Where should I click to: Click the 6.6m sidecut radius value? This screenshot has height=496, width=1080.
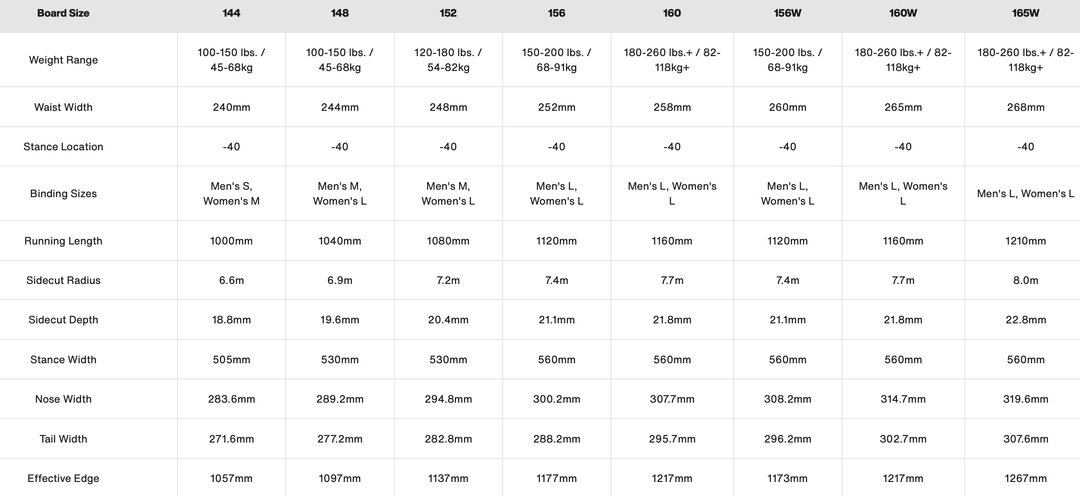231,281
